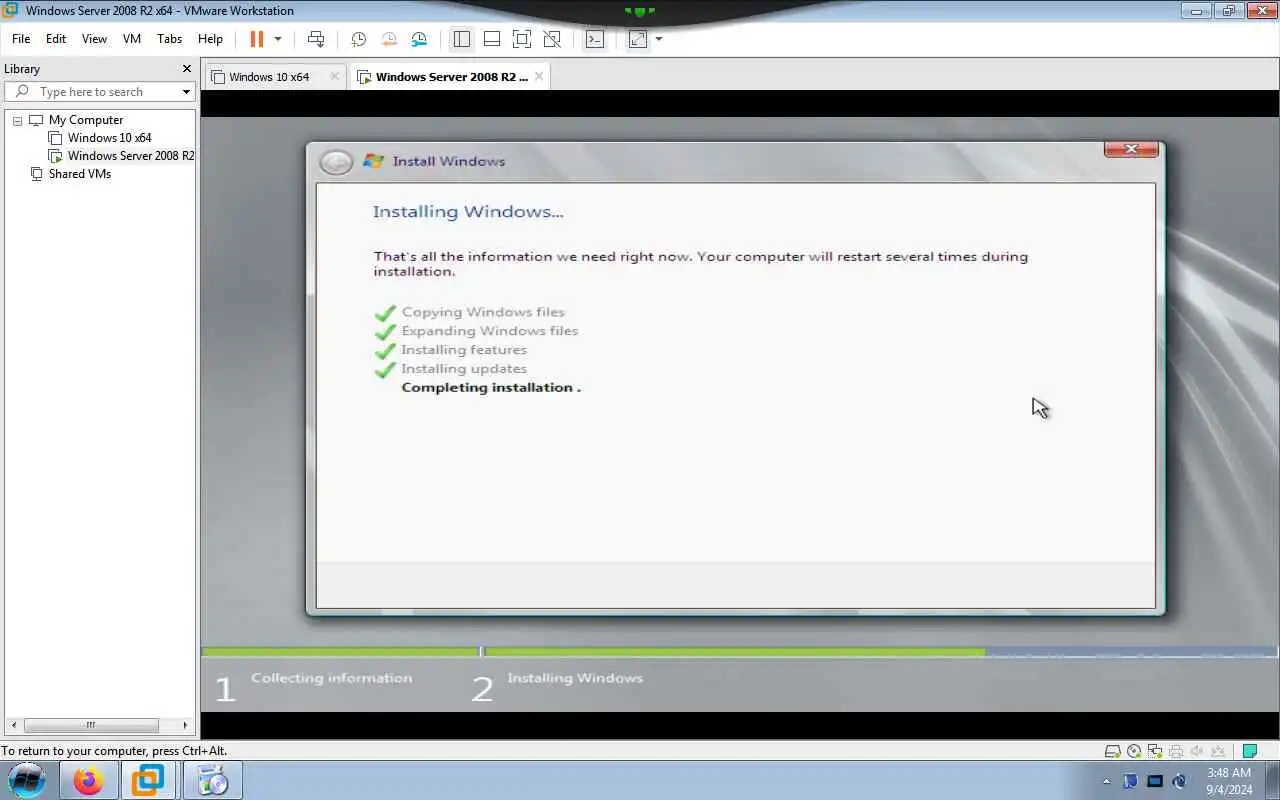The image size is (1280, 800).
Task: Open the VM menu
Action: pyautogui.click(x=132, y=39)
